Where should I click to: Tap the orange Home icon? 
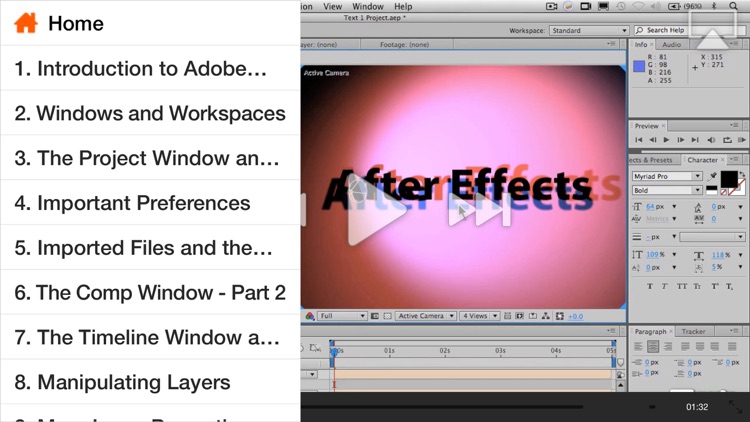[x=26, y=23]
